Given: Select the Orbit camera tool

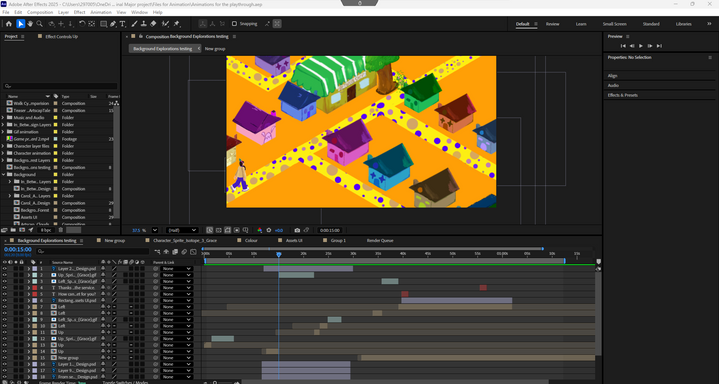Looking at the screenshot, I should coord(51,24).
